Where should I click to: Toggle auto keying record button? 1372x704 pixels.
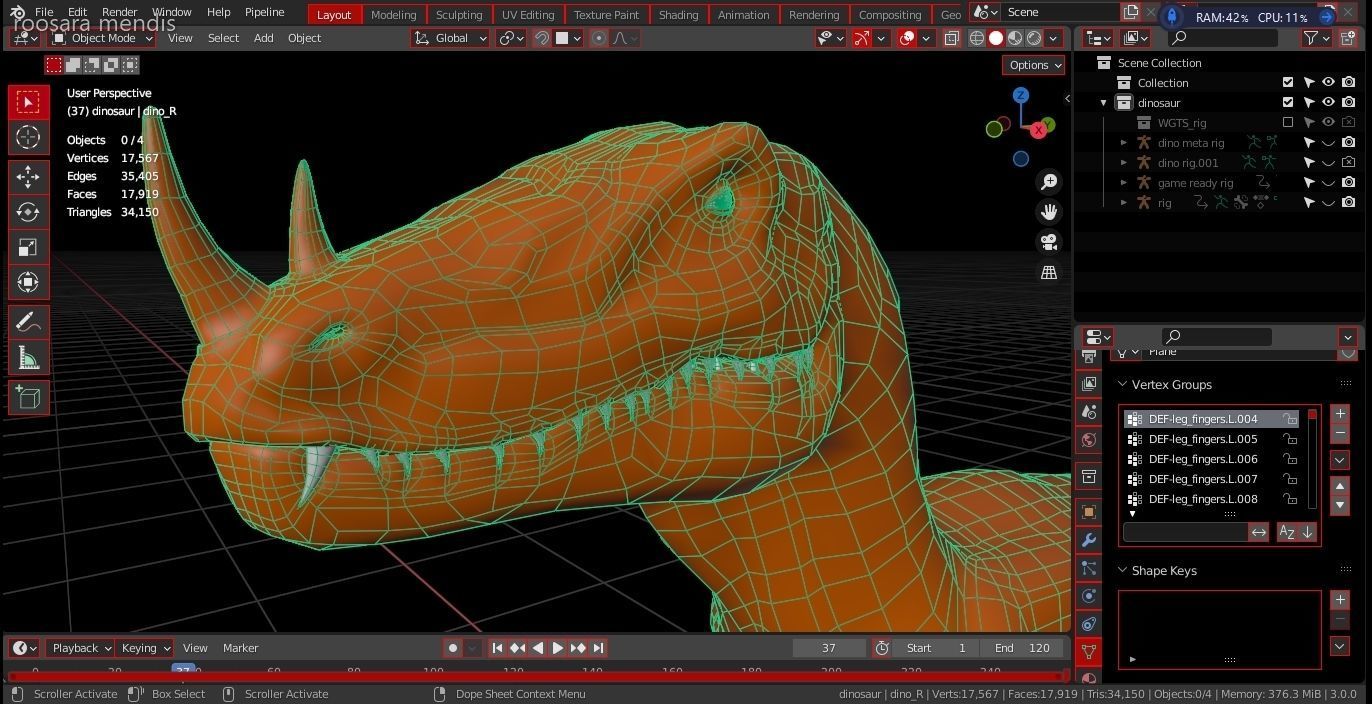(453, 648)
